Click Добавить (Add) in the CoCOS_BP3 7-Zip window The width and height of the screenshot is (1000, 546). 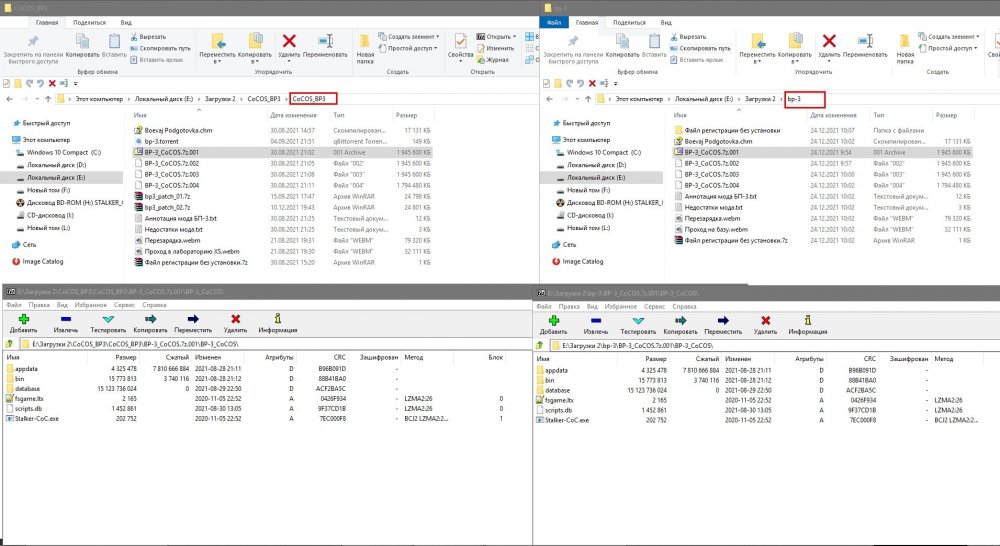[22, 321]
